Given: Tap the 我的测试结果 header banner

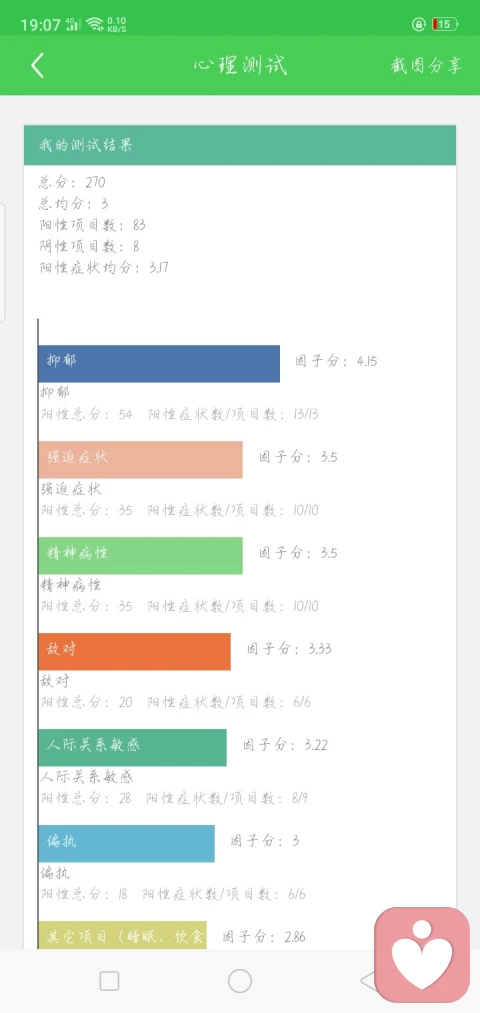Looking at the screenshot, I should 240,145.
